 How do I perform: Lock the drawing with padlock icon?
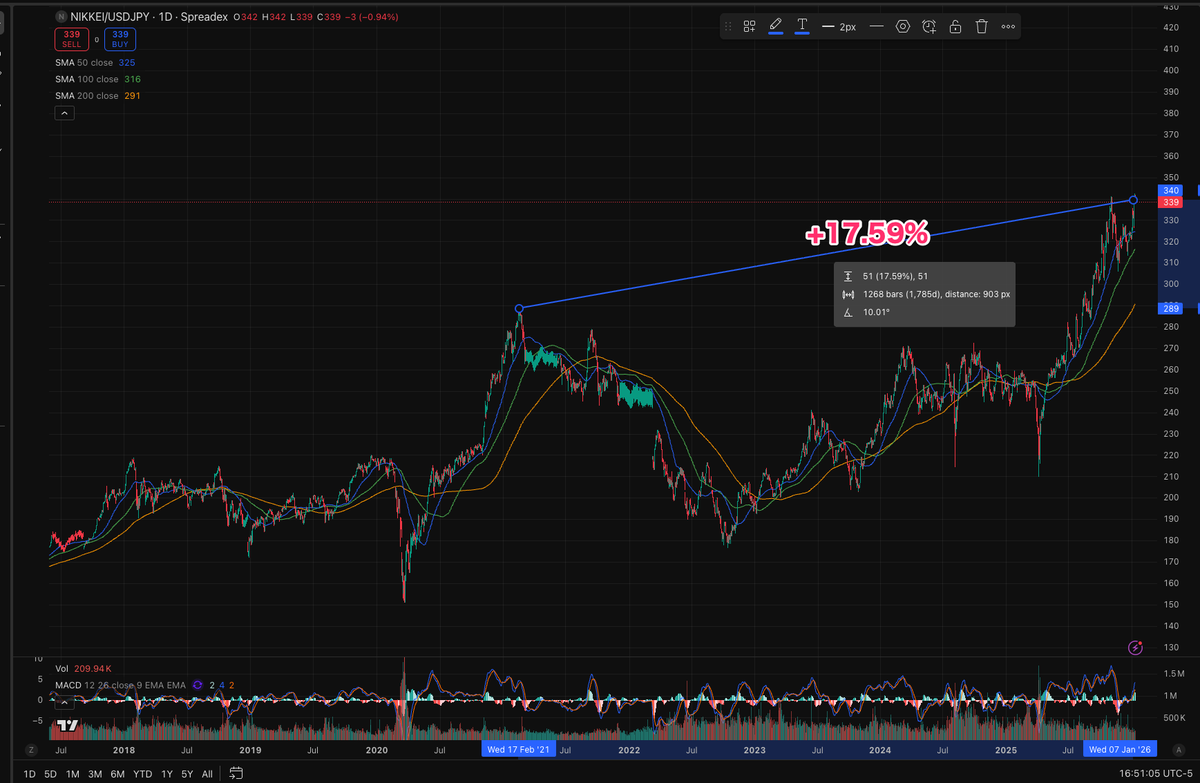pyautogui.click(x=955, y=27)
